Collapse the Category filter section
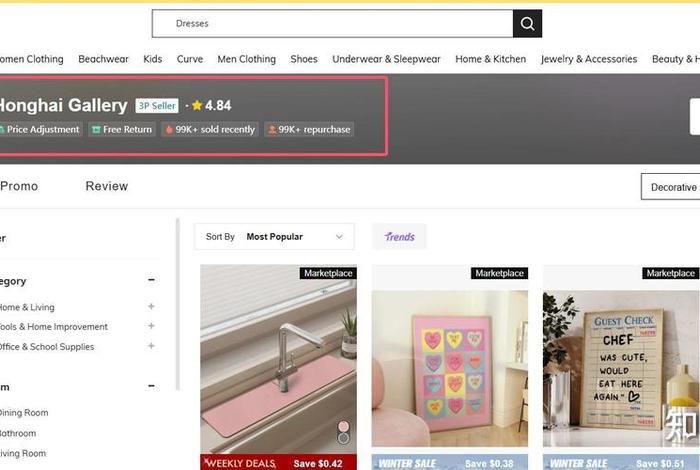 (151, 280)
